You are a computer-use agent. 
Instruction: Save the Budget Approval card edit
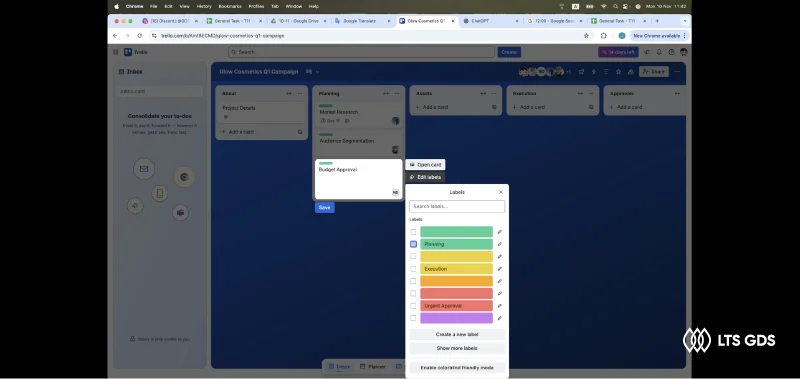[x=324, y=208]
